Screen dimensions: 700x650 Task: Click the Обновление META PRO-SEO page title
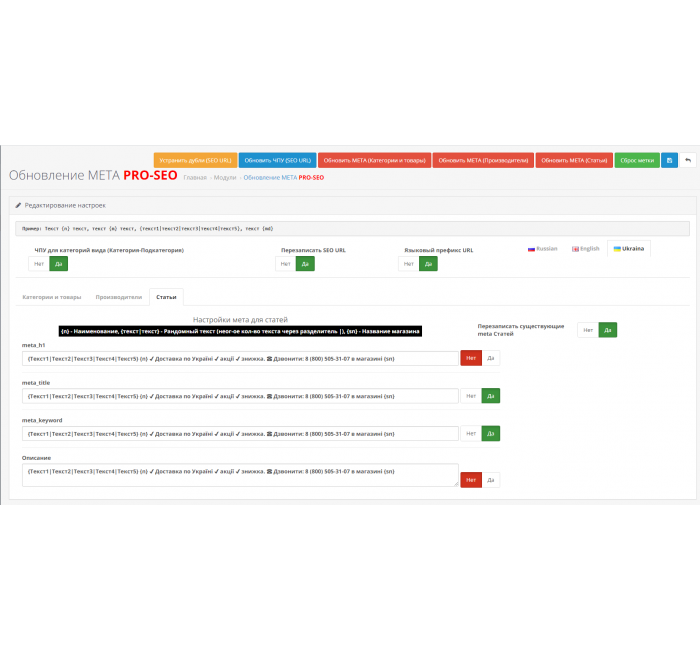[93, 175]
